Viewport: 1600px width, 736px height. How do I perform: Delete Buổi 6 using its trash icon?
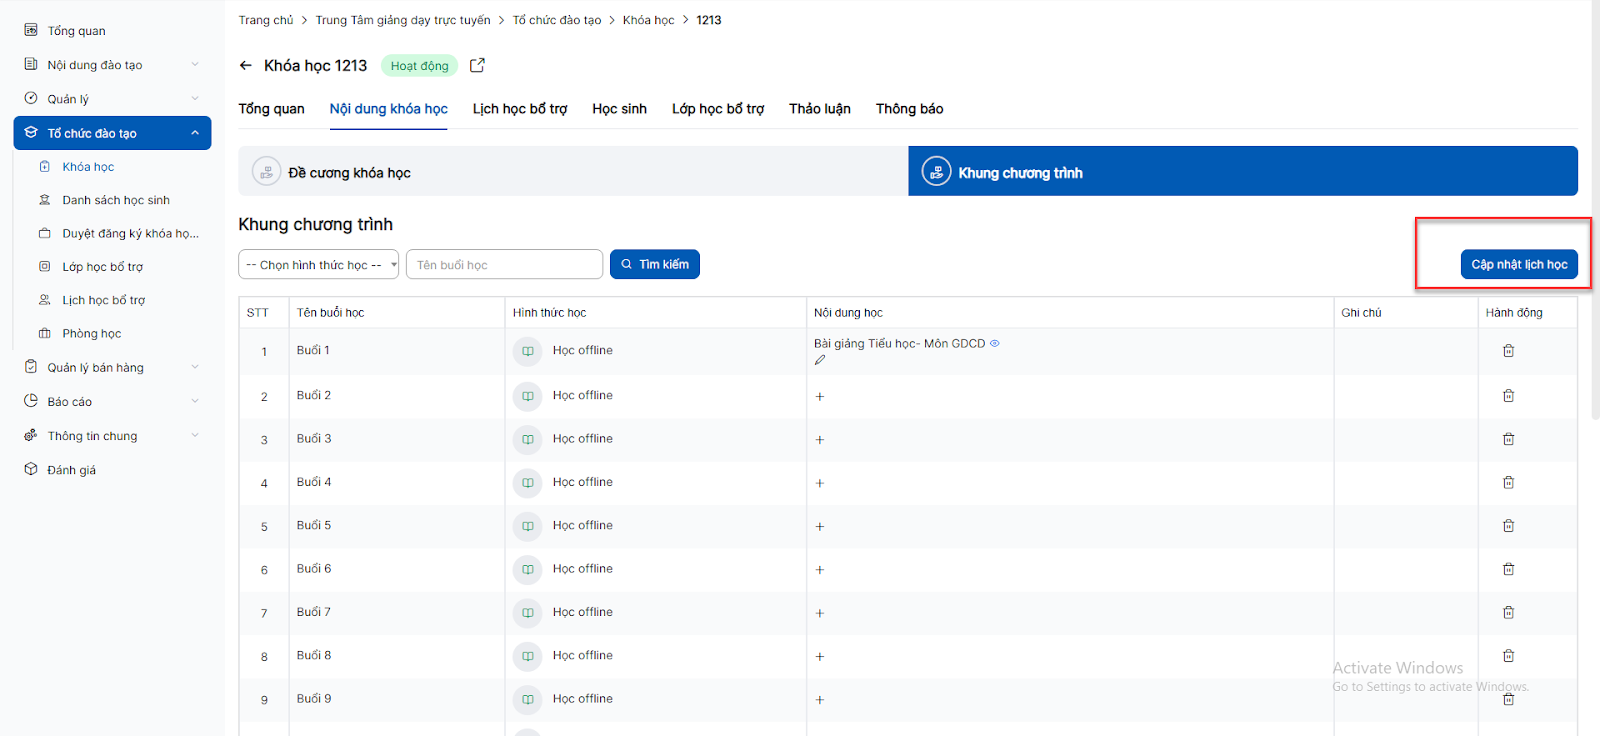coord(1508,569)
